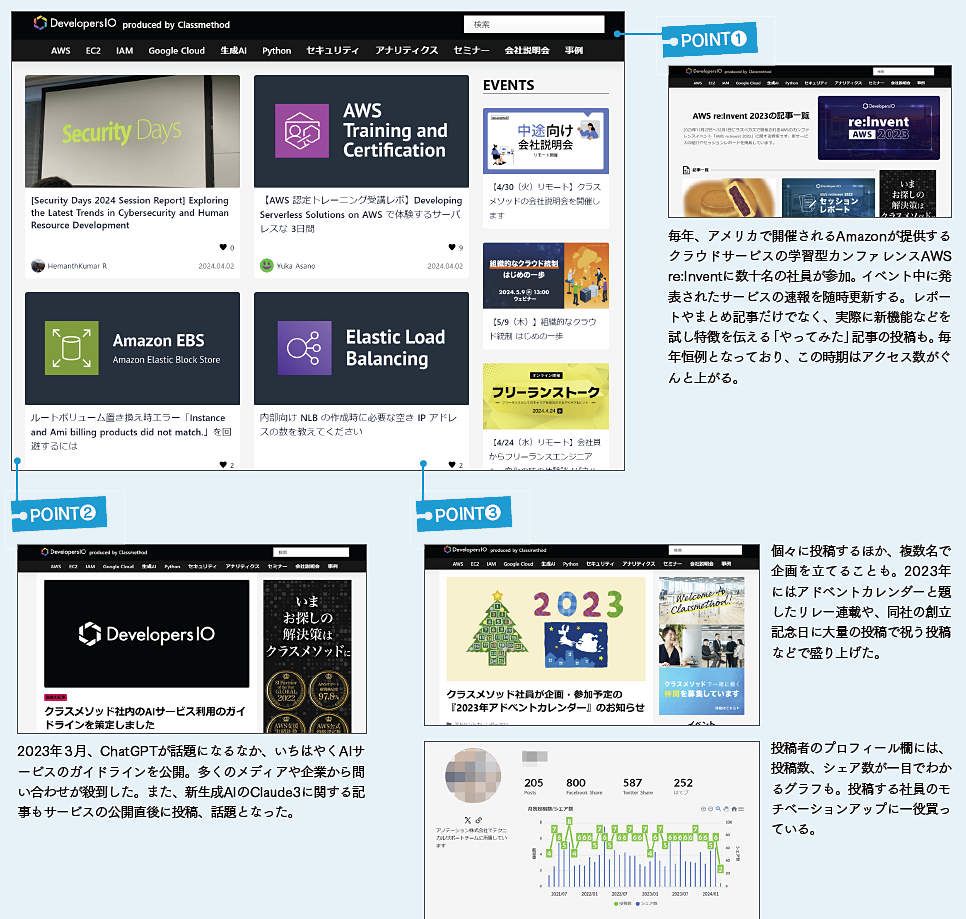Image resolution: width=966 pixels, height=919 pixels.
Task: Open the pastry photo thumbnail in the POINT 1 screenshot
Action: [x=729, y=198]
